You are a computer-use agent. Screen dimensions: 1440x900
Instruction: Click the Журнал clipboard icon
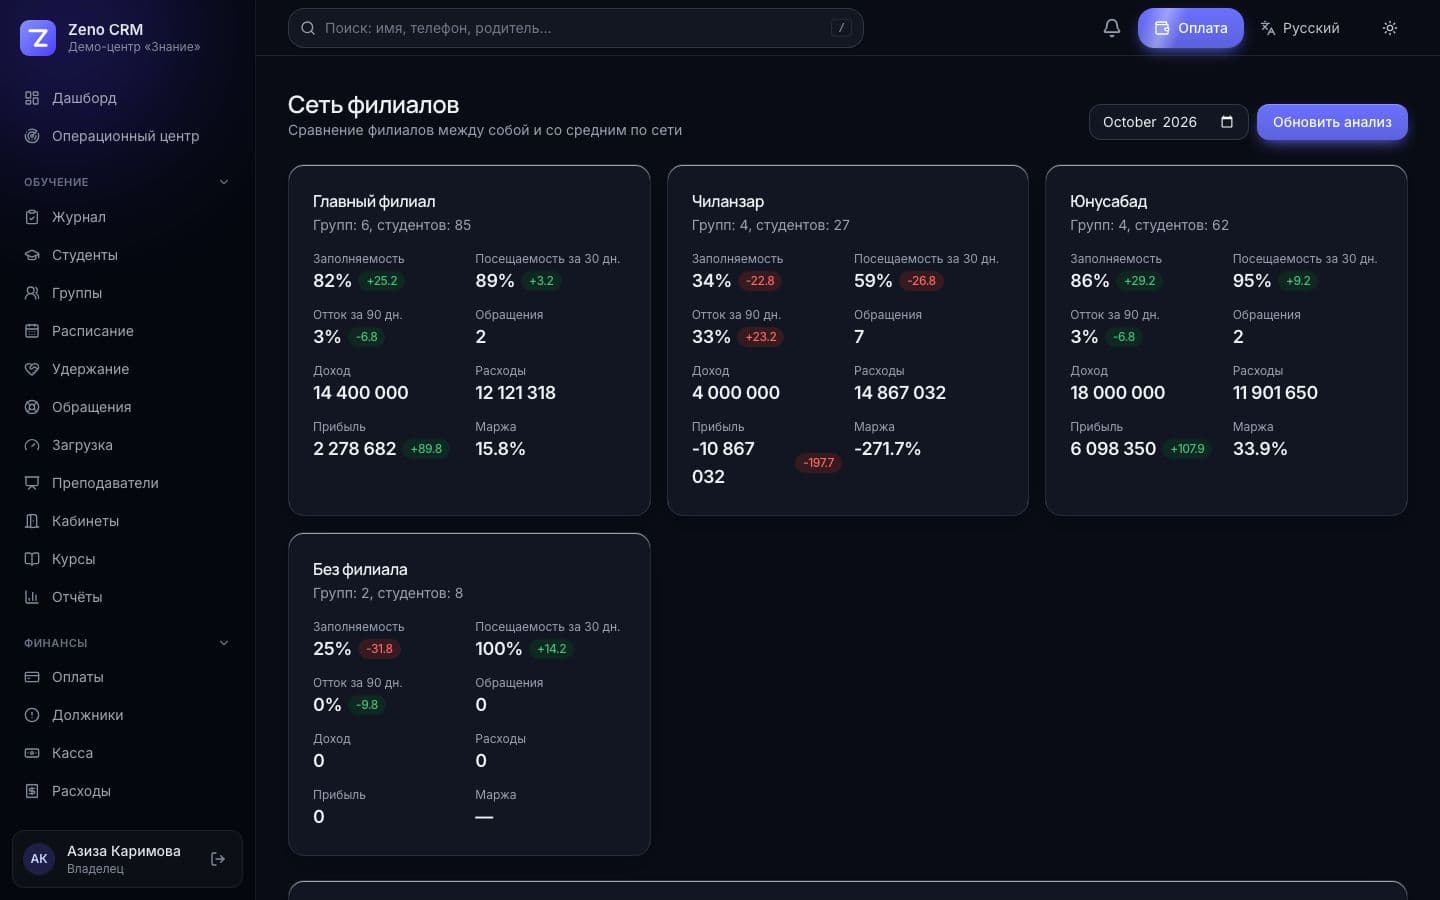tap(32, 217)
